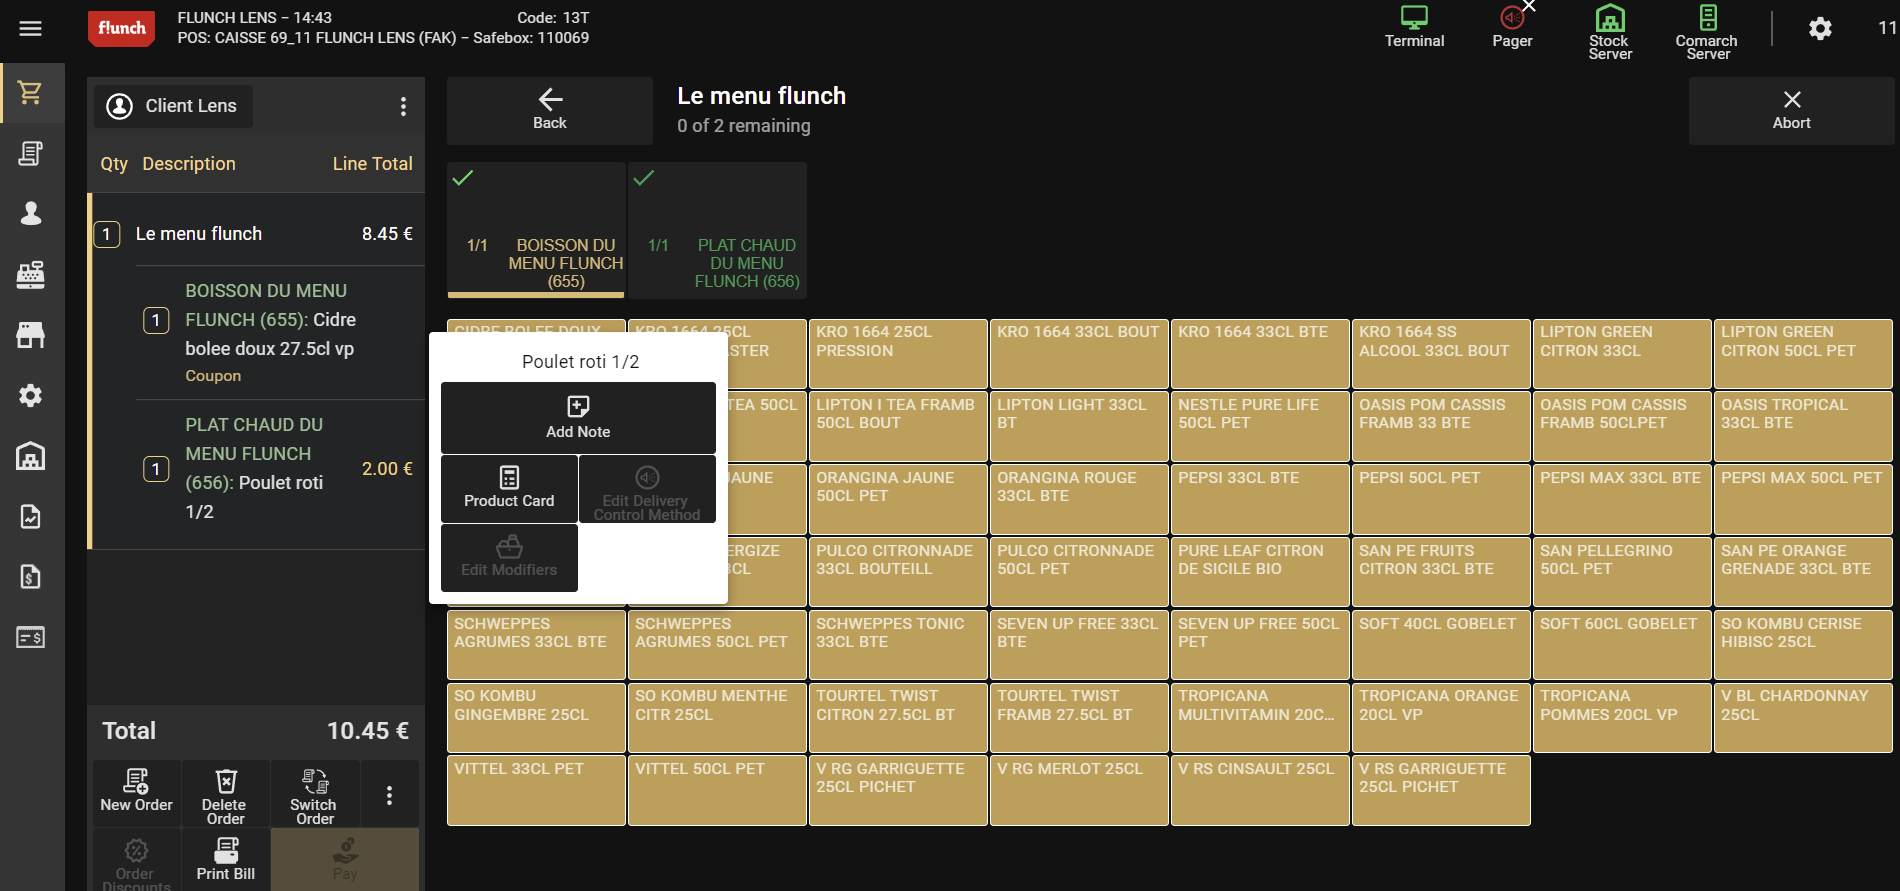Choose KRO 1664 33CL BTE

[x=1260, y=354]
